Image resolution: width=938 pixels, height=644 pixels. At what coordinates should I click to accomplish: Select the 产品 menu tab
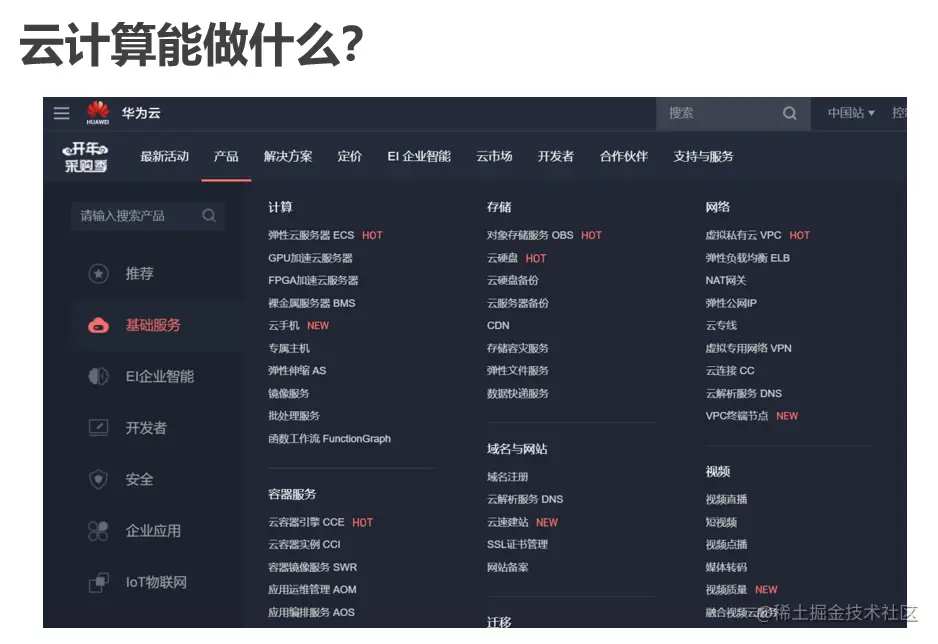tap(226, 157)
